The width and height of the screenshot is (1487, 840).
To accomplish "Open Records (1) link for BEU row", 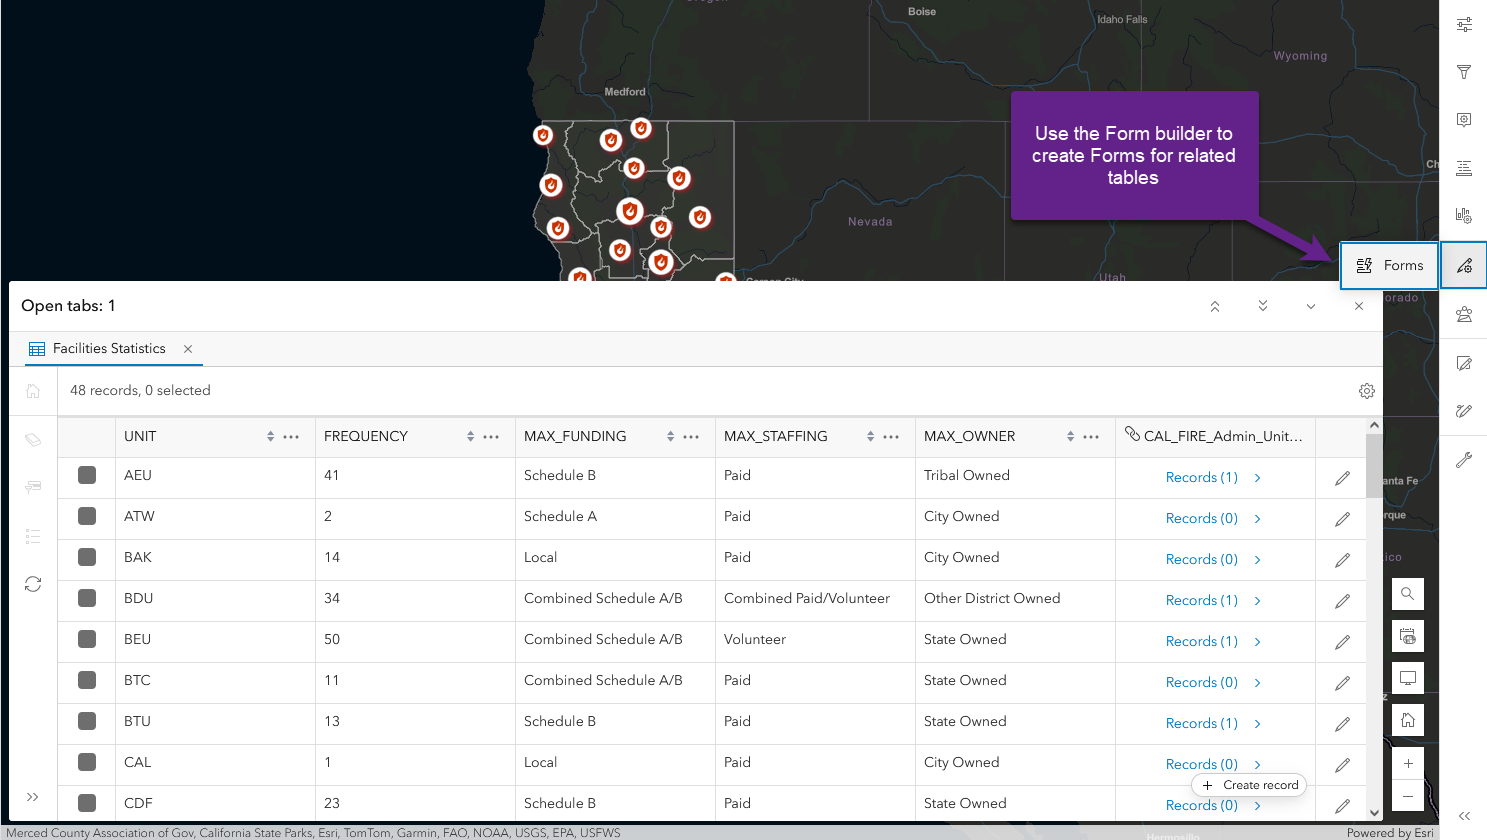I will coord(1201,641).
